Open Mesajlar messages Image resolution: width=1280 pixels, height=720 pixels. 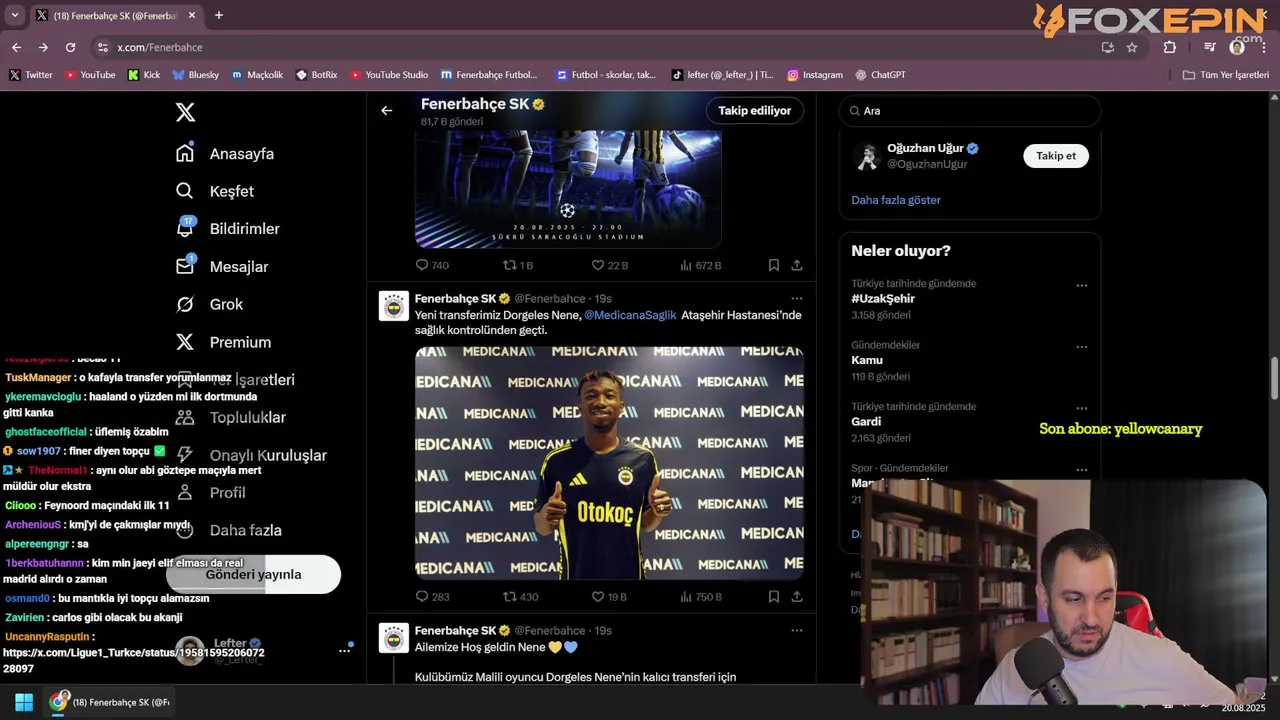pos(222,267)
